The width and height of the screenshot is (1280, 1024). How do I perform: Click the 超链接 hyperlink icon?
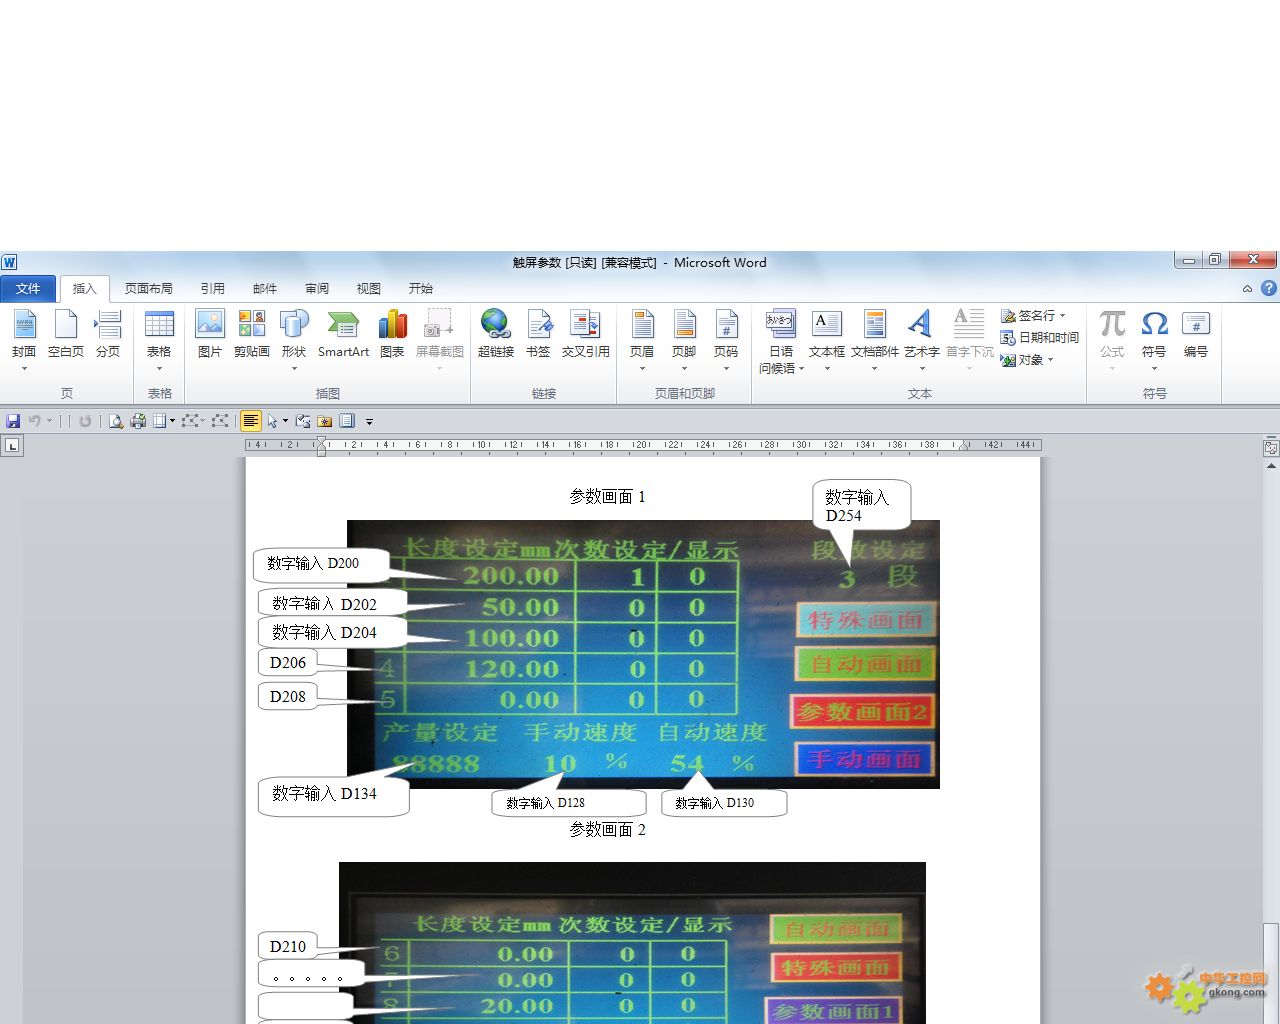tap(495, 333)
